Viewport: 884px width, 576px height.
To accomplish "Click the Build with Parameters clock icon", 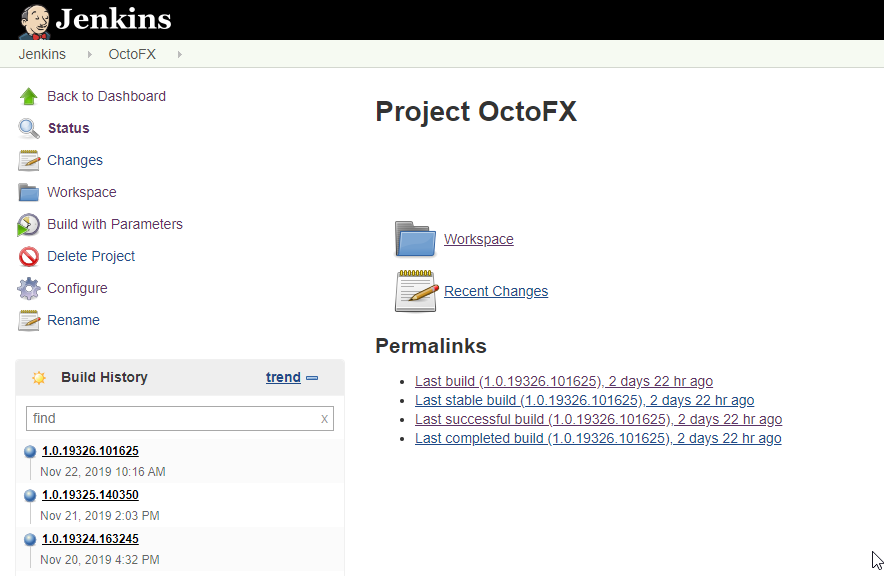I will 28,225.
